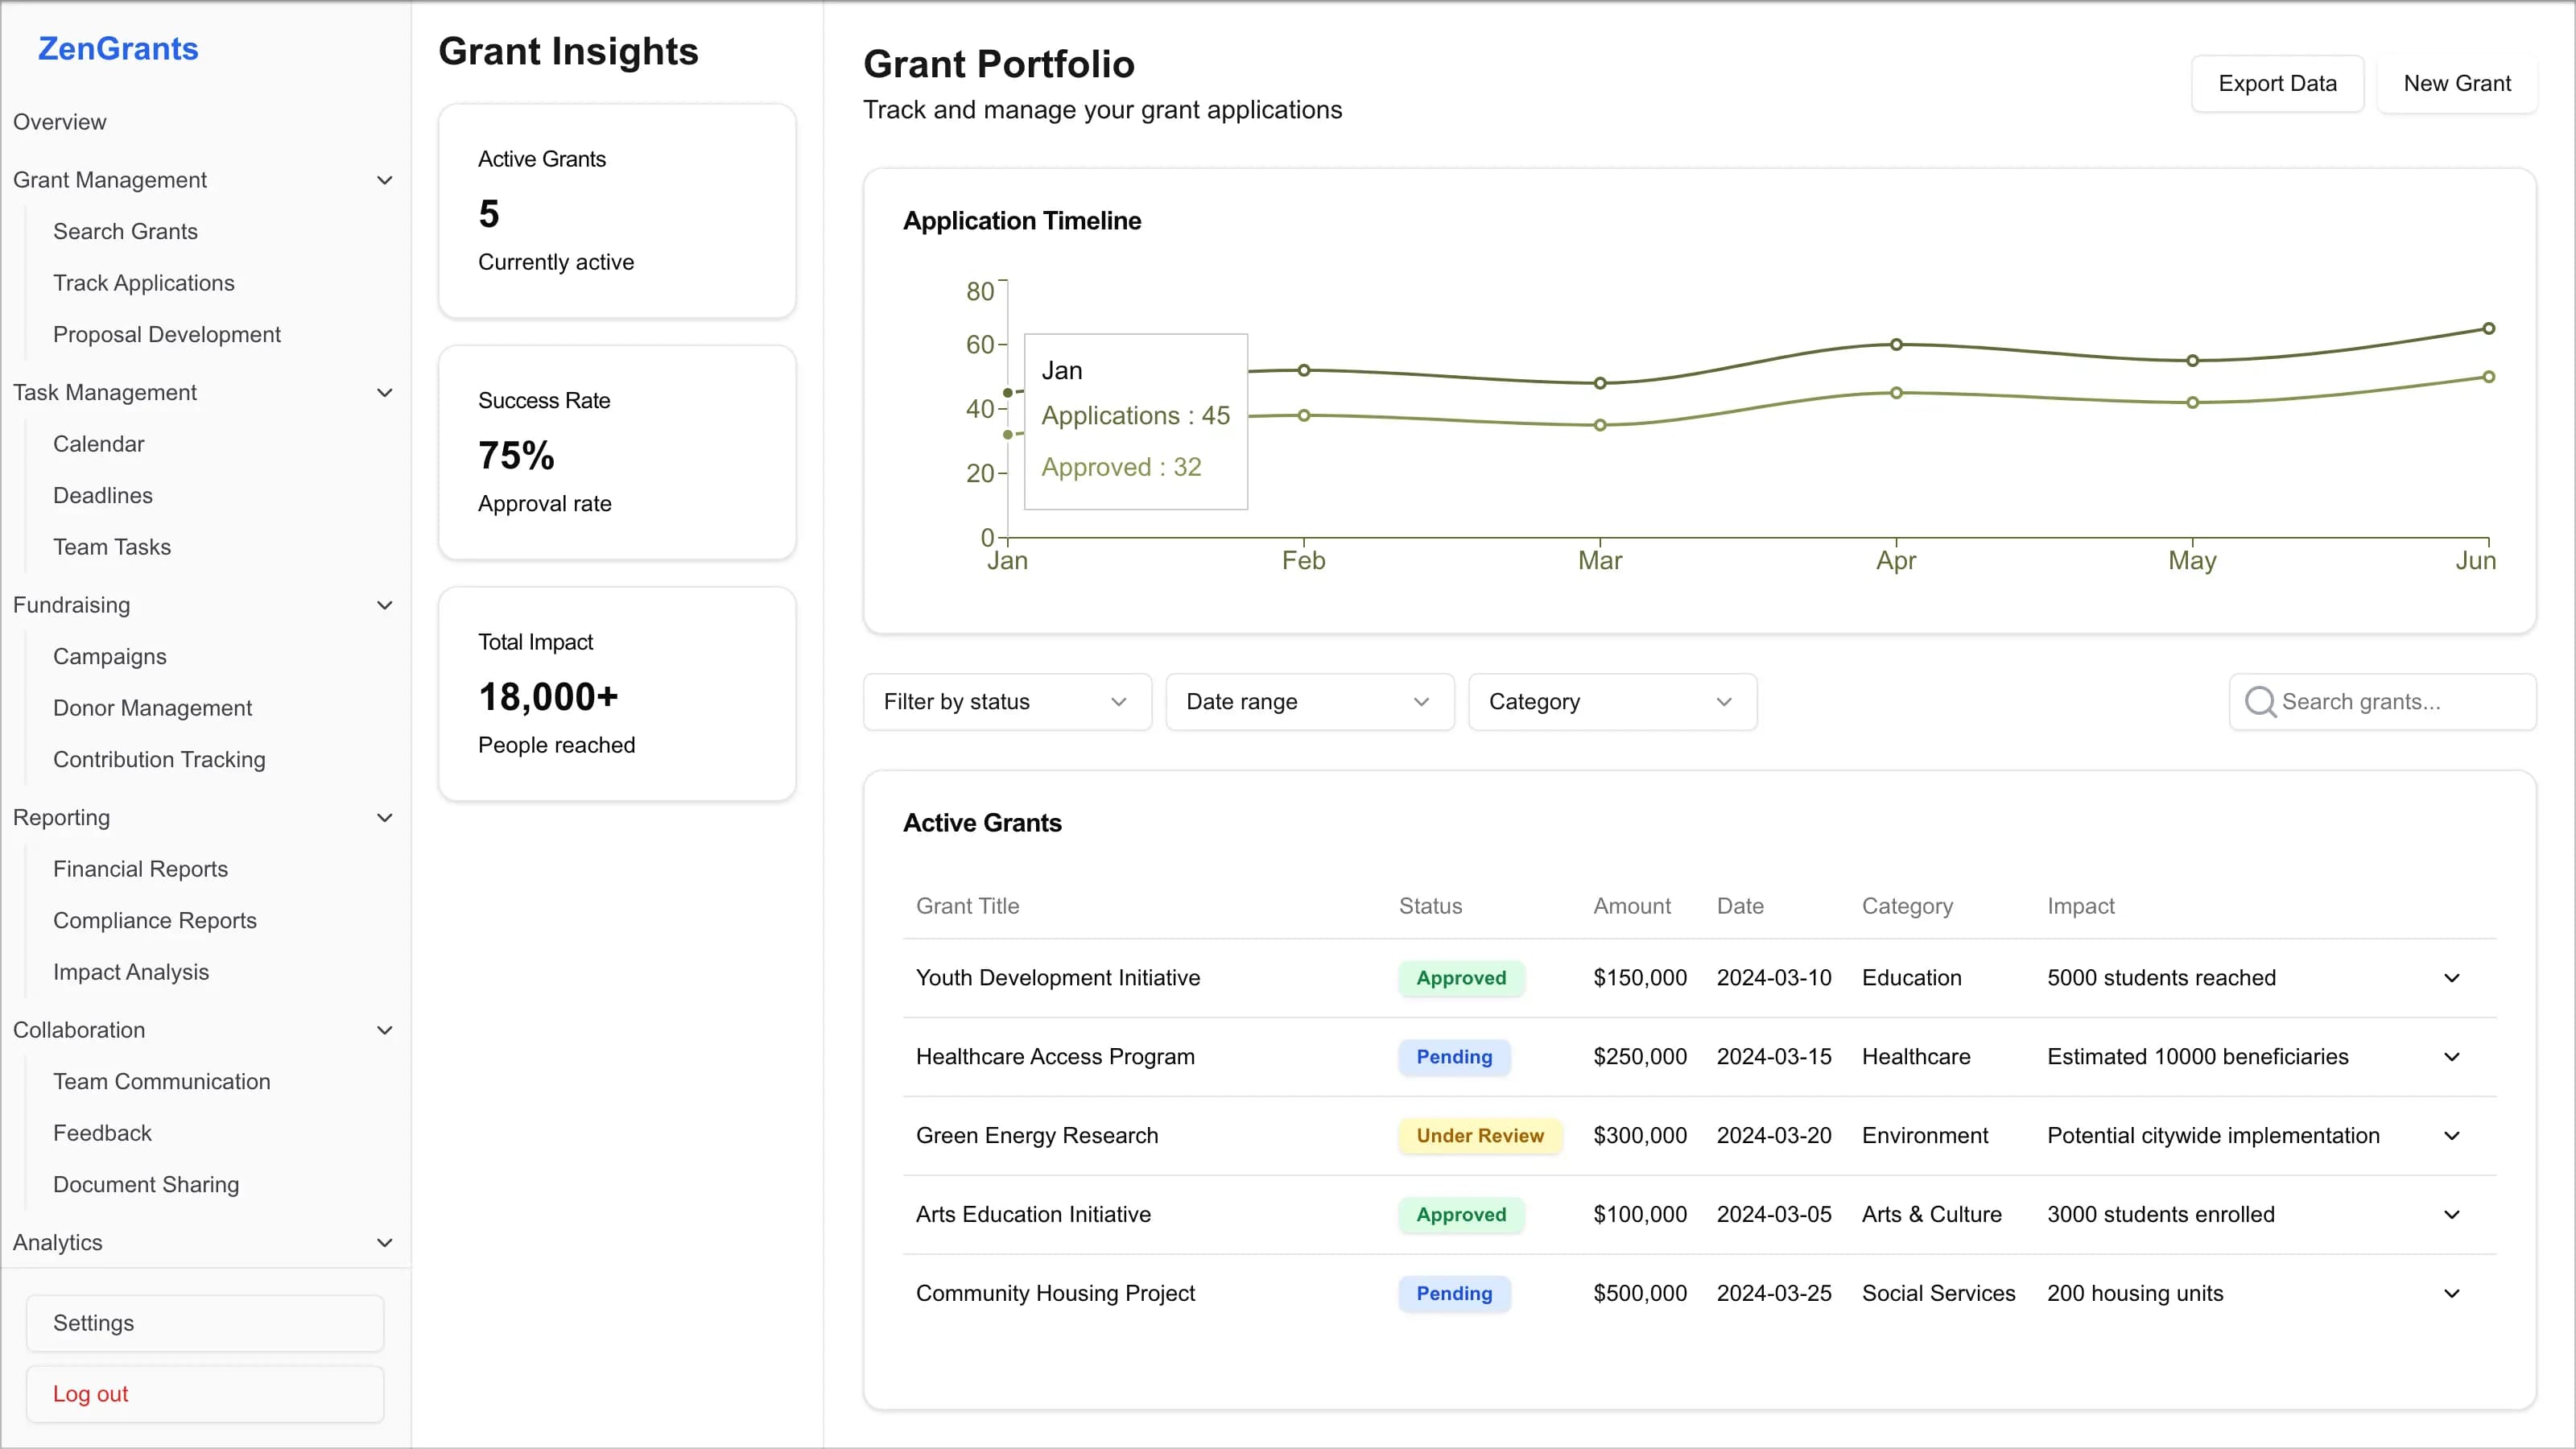Log out of ZenGrants

pyautogui.click(x=205, y=1394)
